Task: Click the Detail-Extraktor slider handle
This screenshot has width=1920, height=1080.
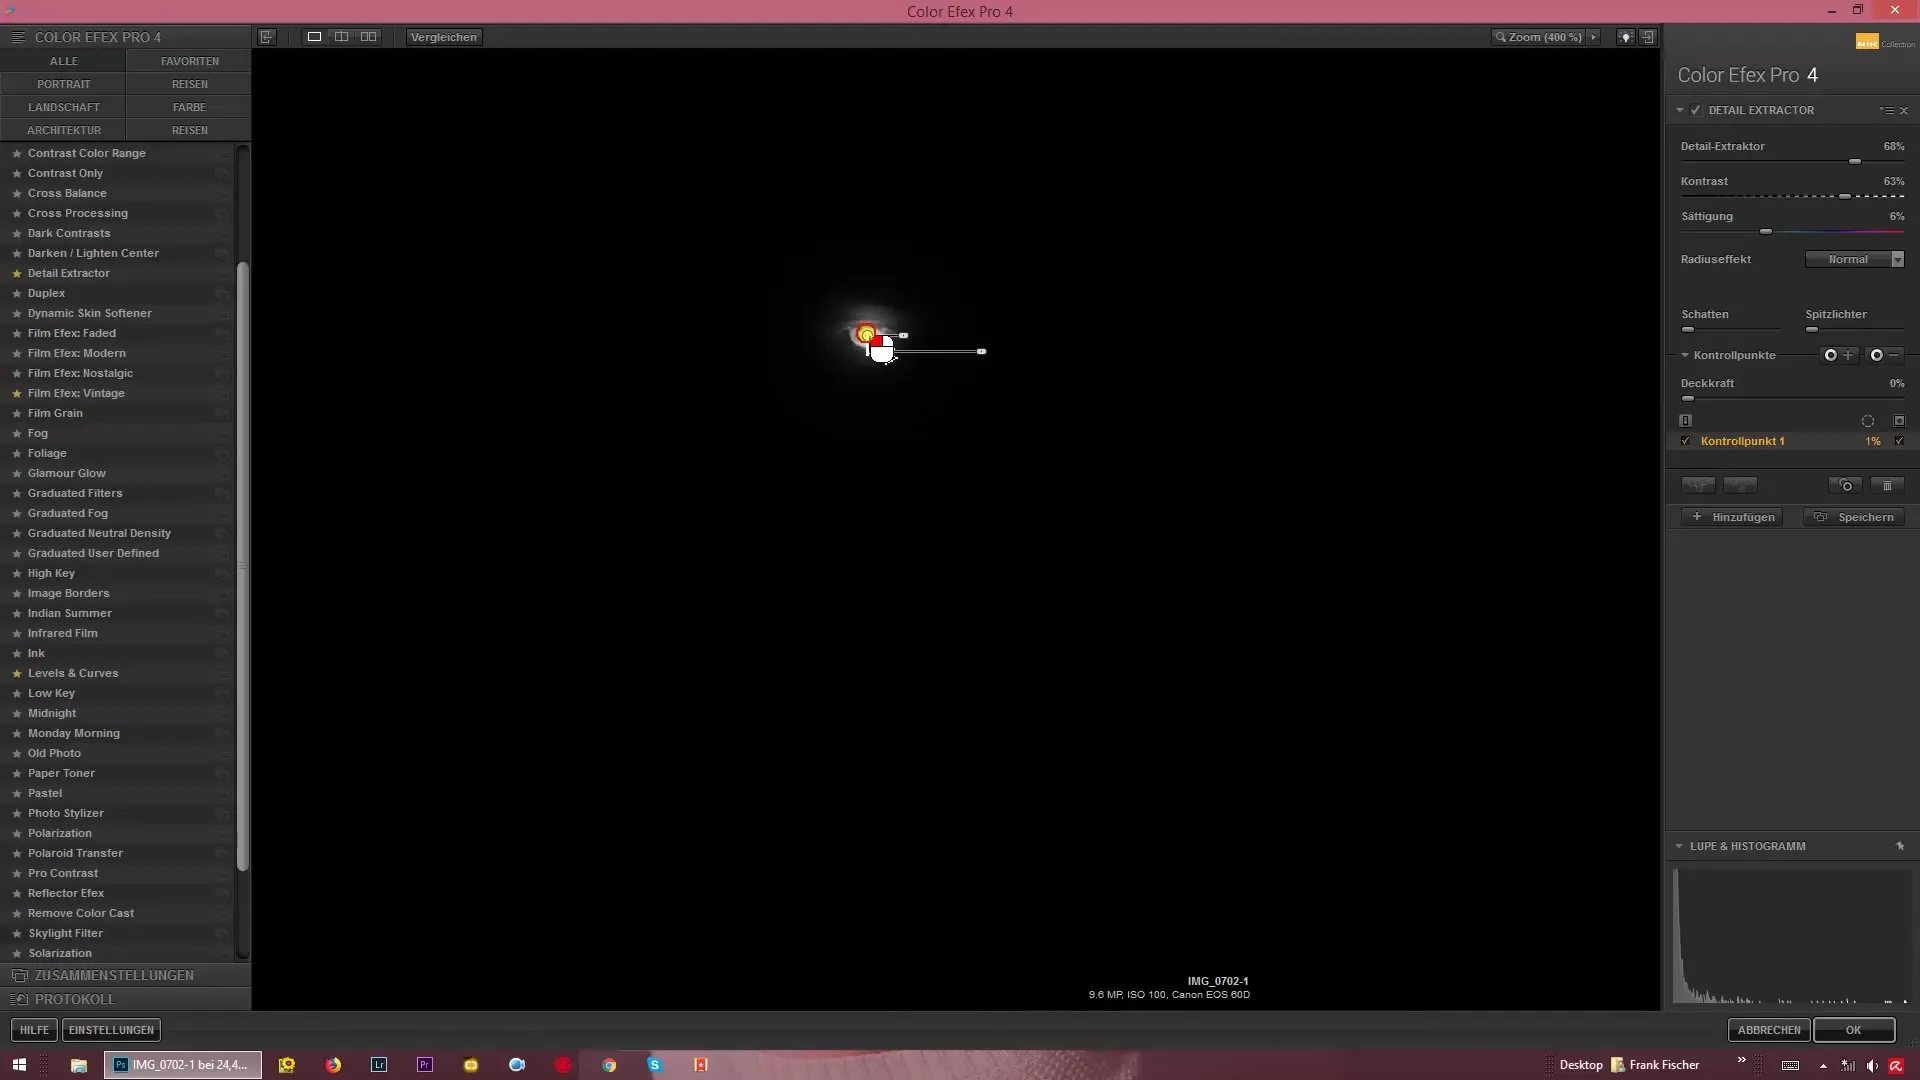Action: pyautogui.click(x=1855, y=161)
